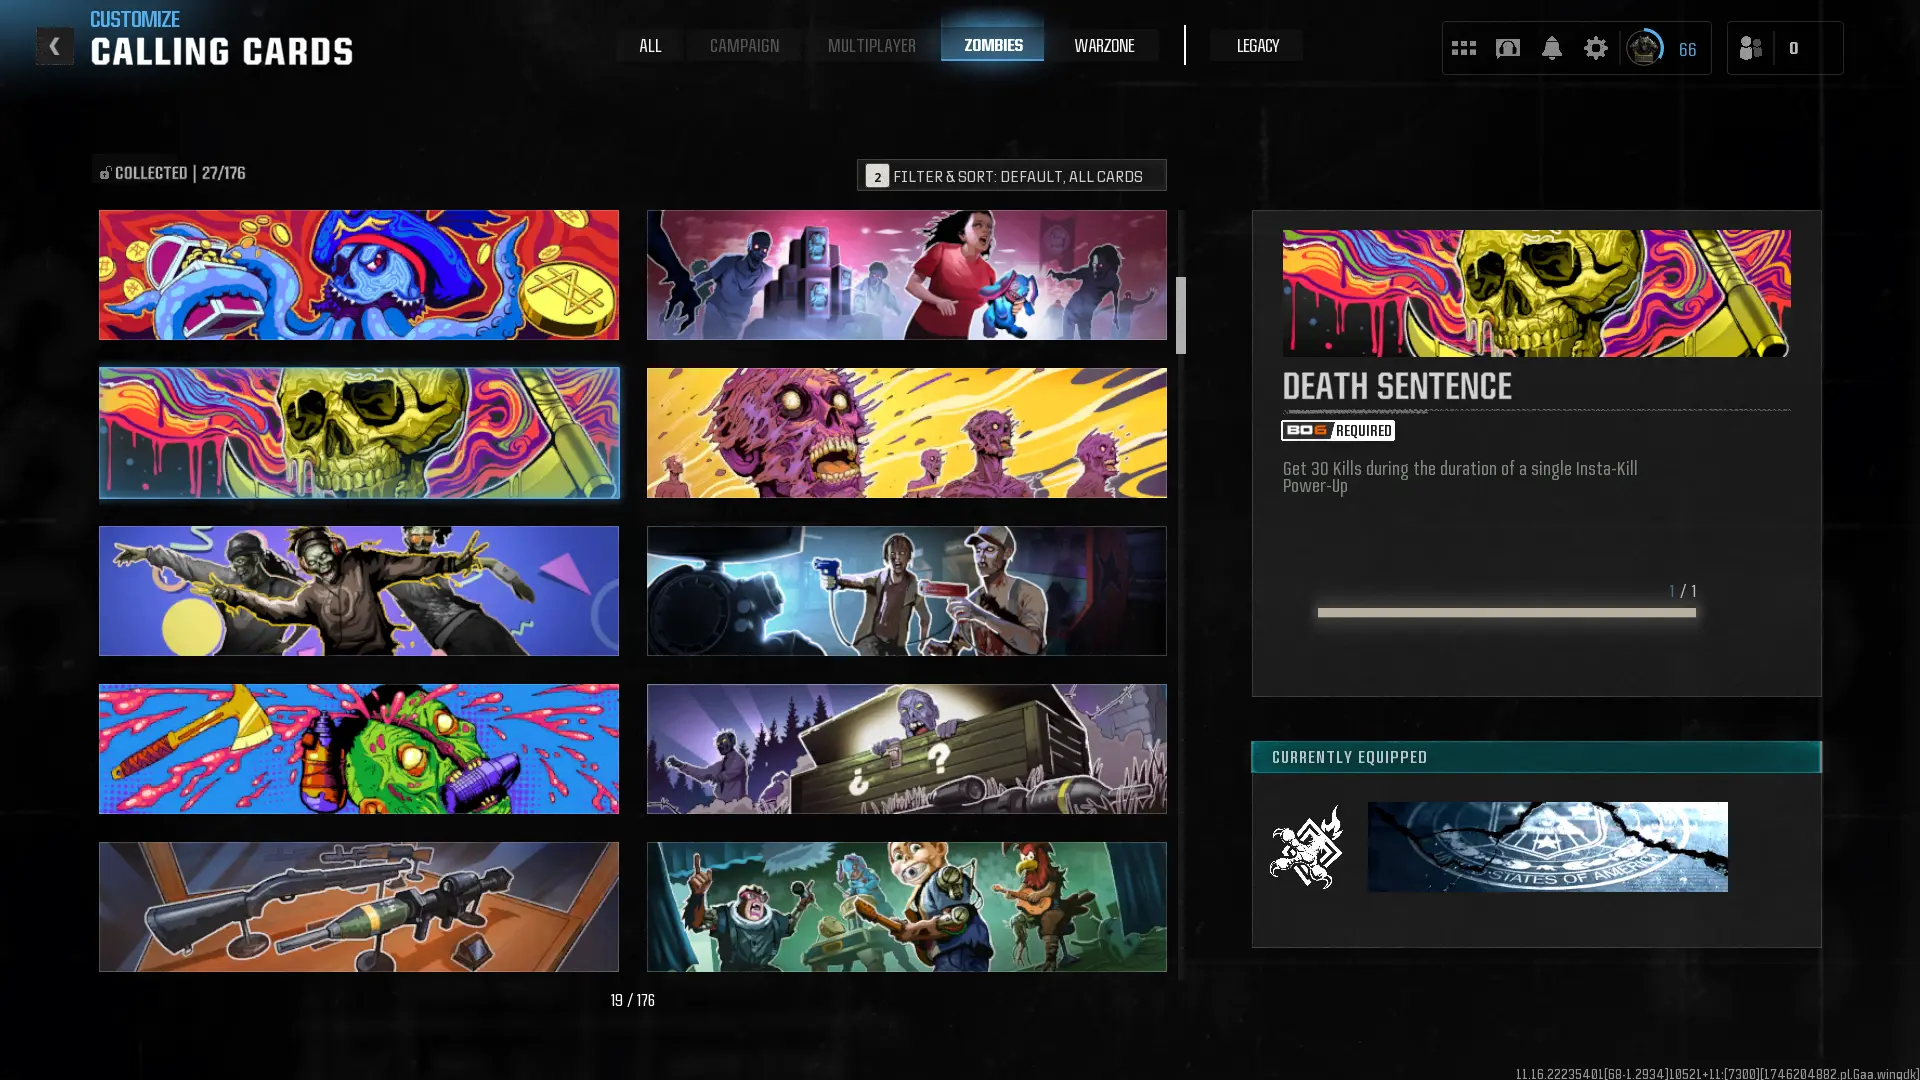Image resolution: width=1920 pixels, height=1080 pixels.
Task: Open the settings gear icon
Action: [x=1595, y=48]
